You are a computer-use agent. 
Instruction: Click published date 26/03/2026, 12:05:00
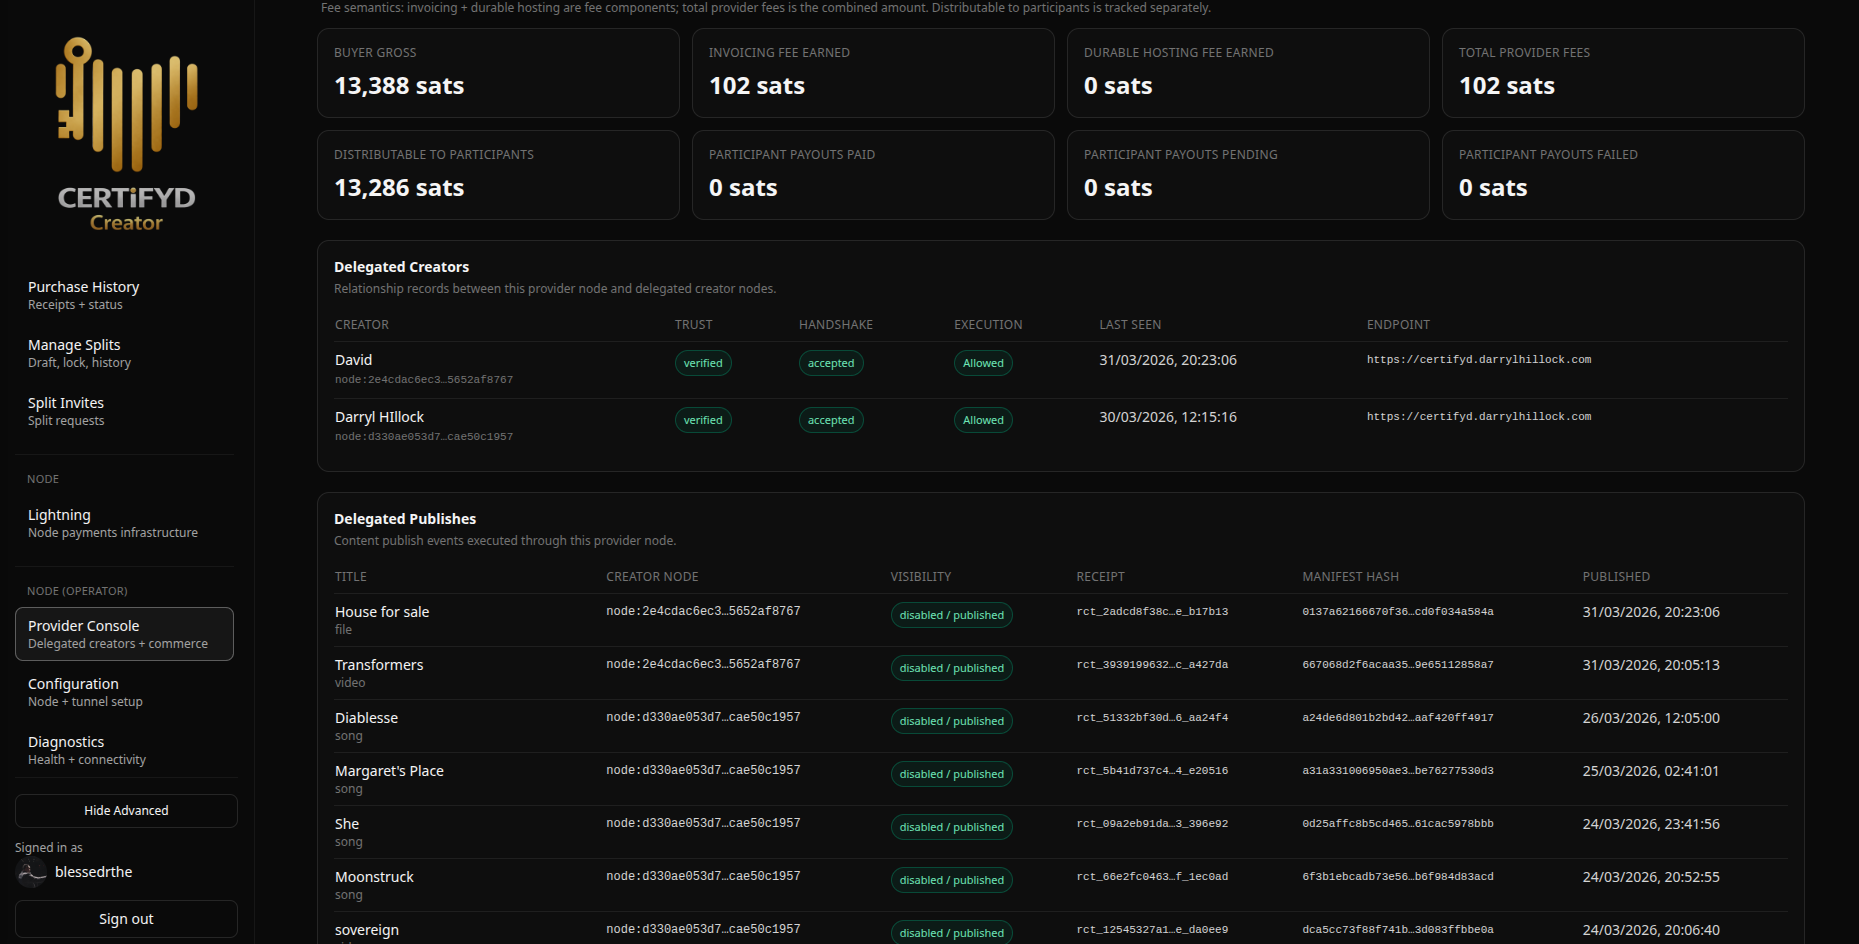coord(1651,718)
